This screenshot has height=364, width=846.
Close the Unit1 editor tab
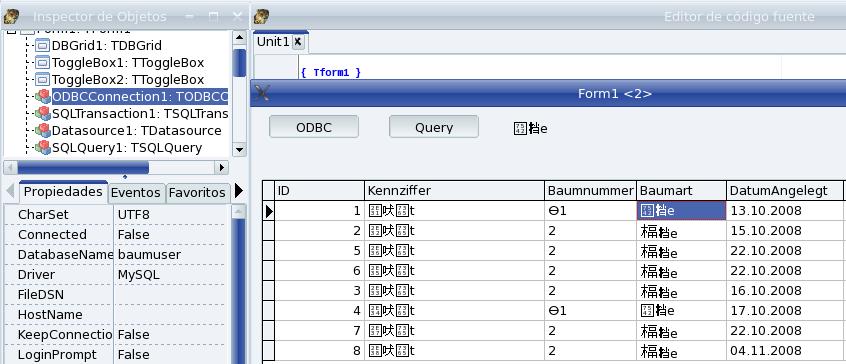(x=297, y=42)
